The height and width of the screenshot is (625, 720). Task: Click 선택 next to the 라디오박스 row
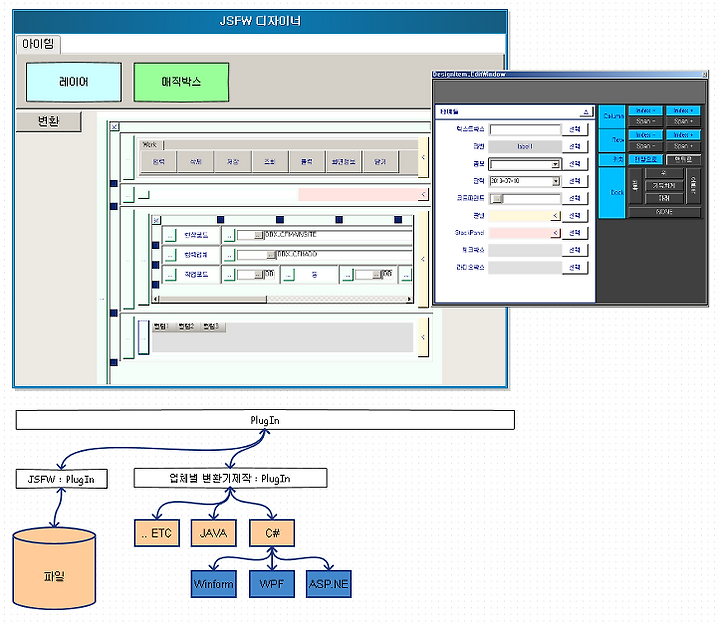click(575, 267)
